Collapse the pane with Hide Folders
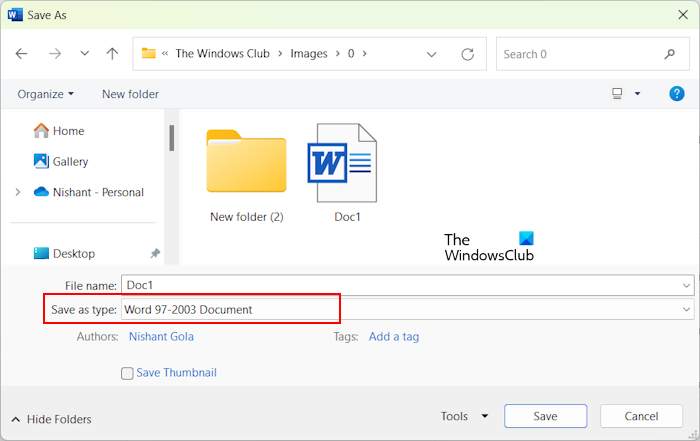 click(x=51, y=419)
